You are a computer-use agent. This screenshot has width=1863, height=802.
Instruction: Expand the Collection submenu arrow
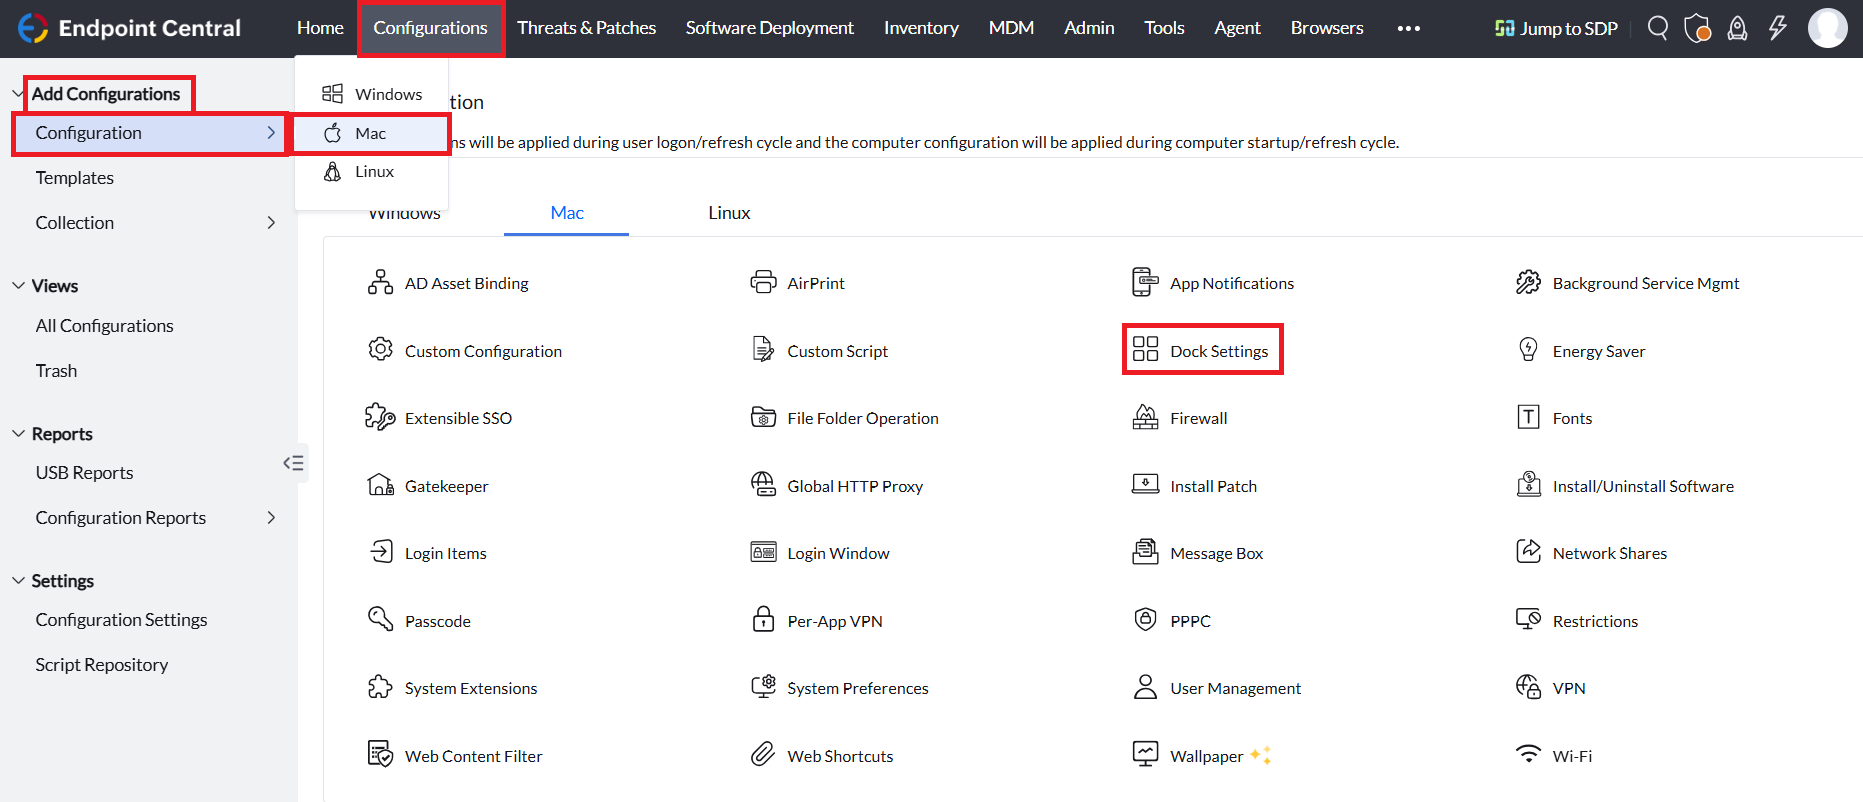coord(271,223)
